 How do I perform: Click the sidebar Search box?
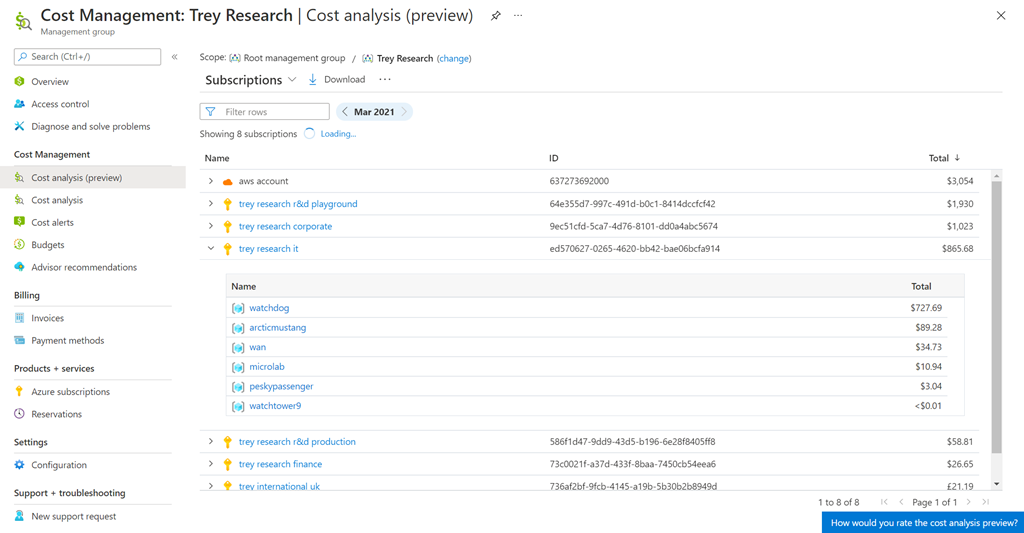coord(88,57)
